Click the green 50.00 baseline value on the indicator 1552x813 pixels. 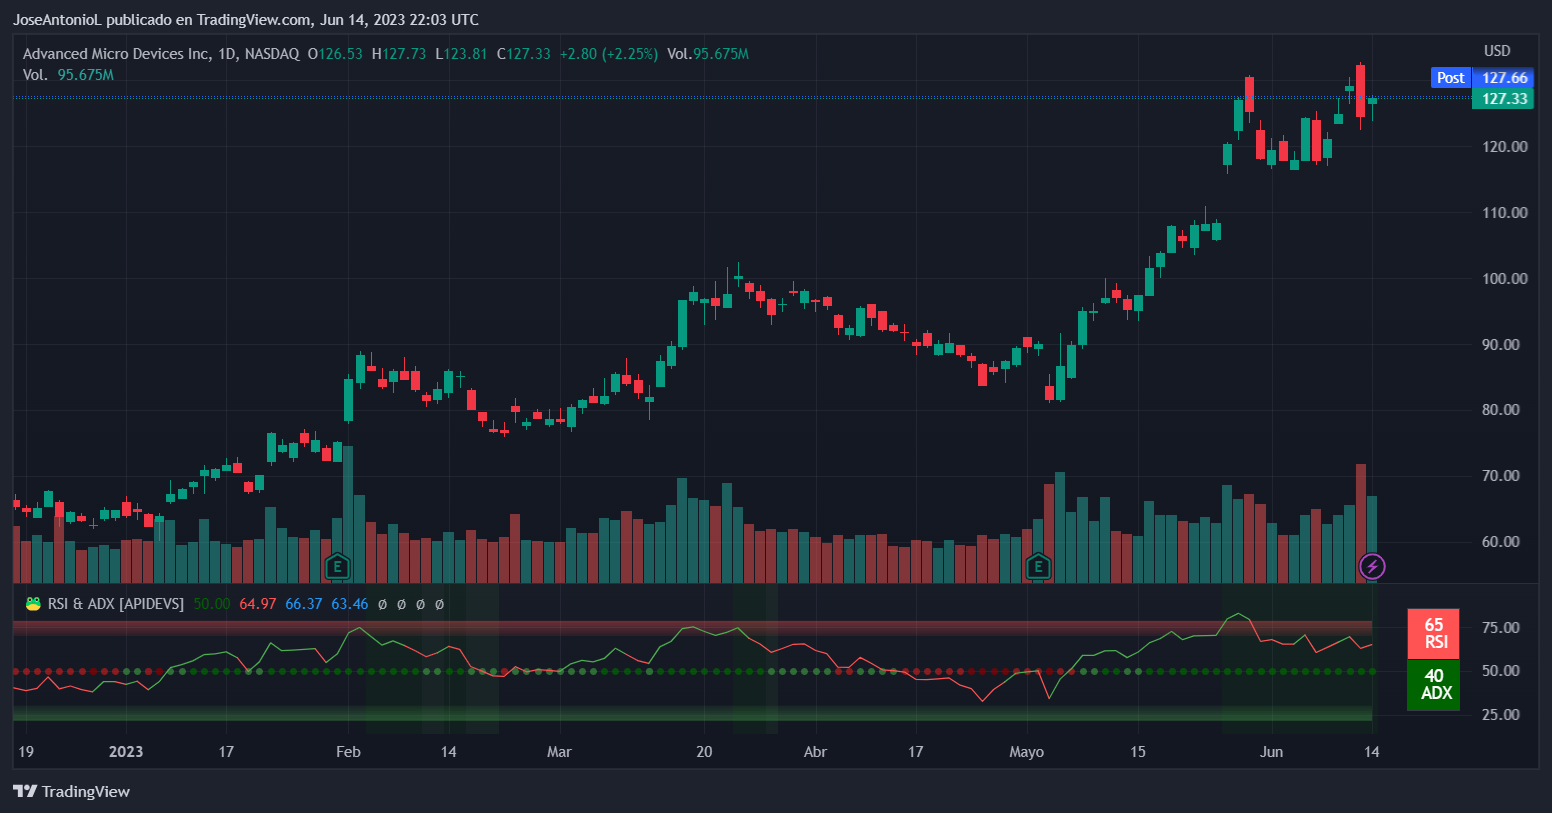coord(212,604)
